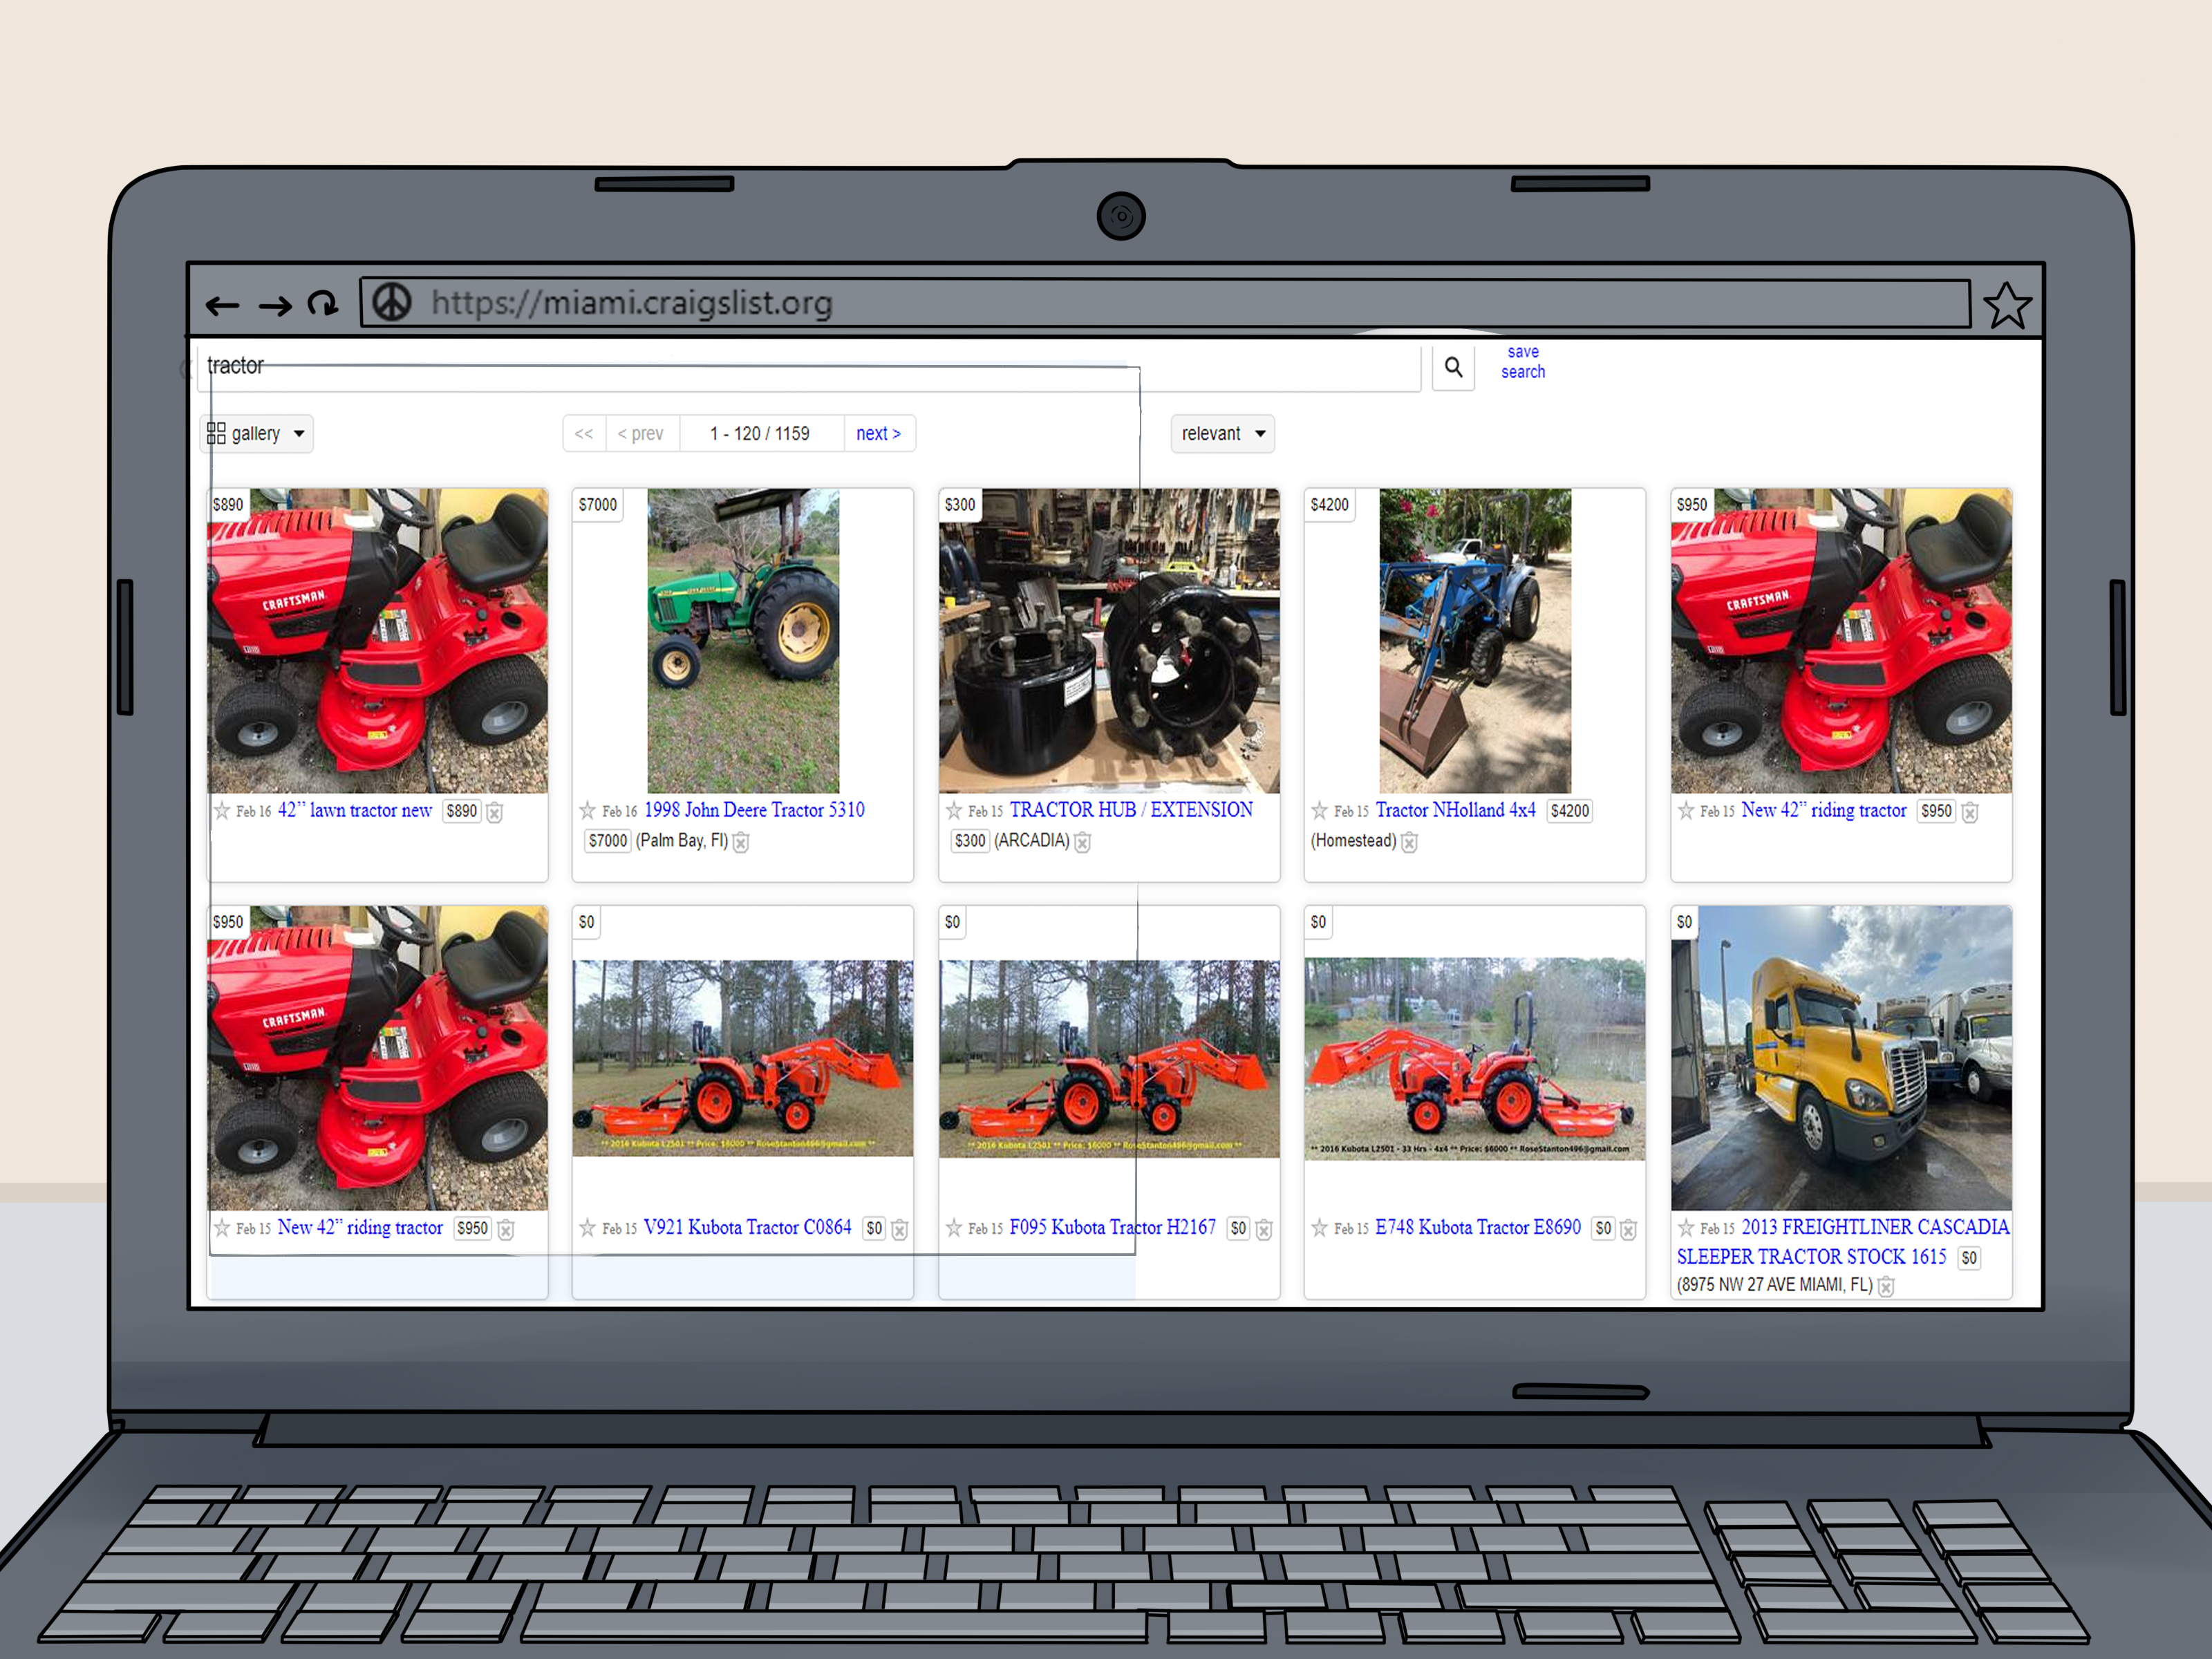
Task: Click the browser back arrow
Action: (x=222, y=305)
